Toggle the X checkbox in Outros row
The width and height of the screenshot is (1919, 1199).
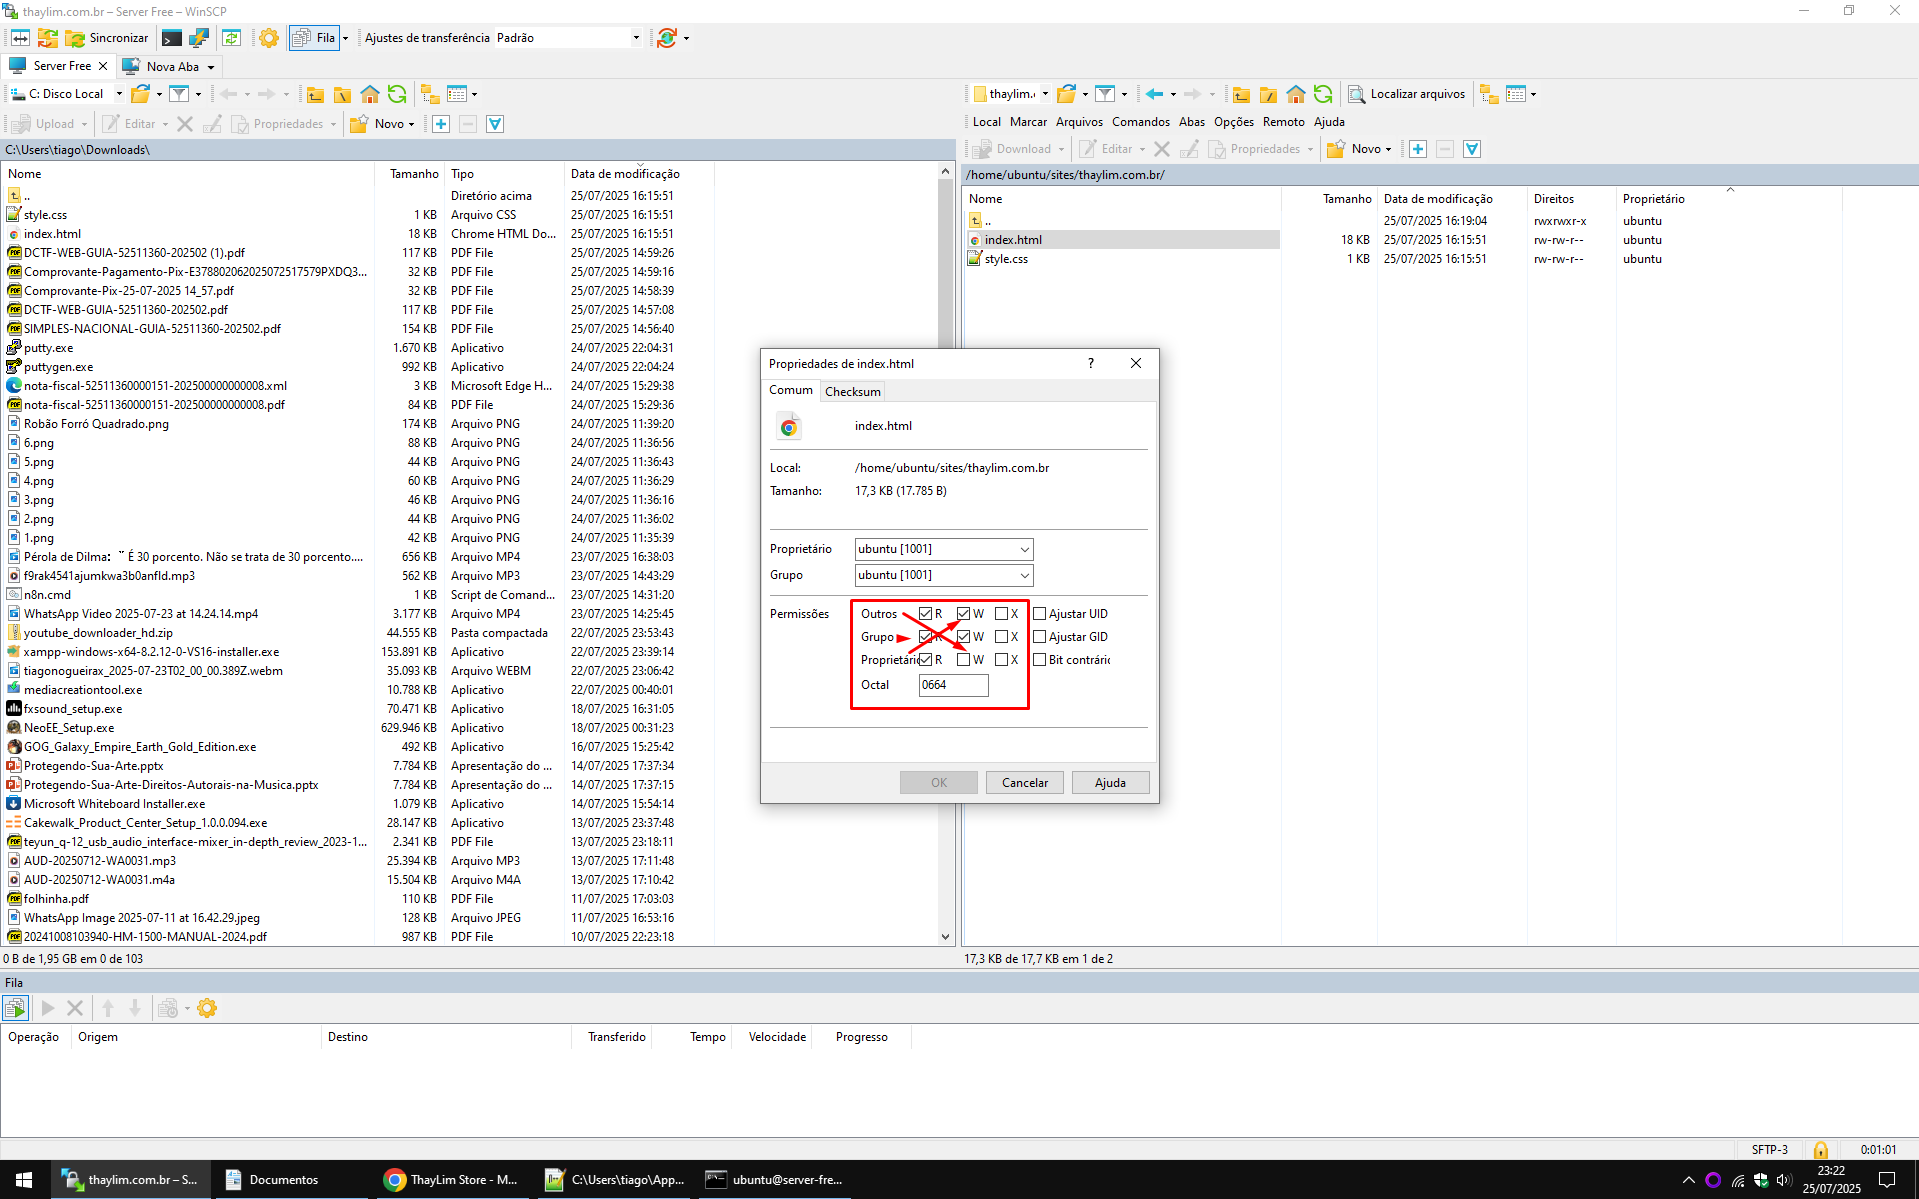point(1001,614)
